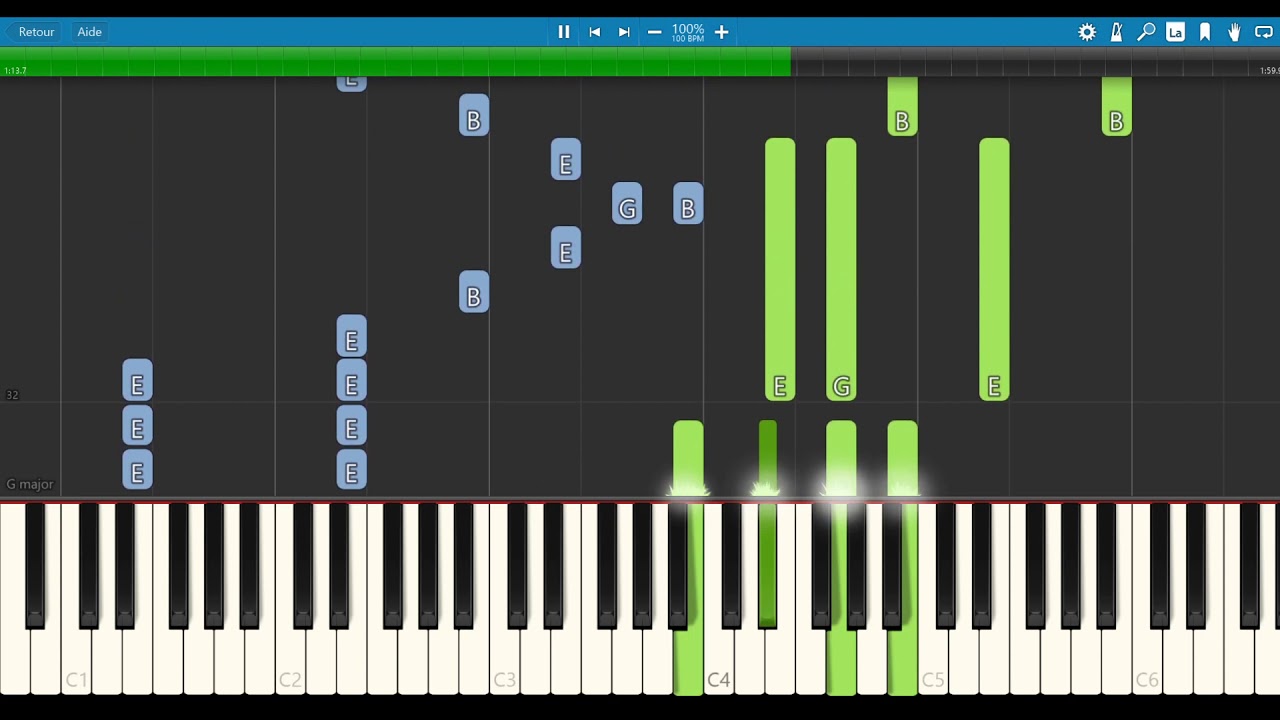This screenshot has height=720, width=1280.
Task: Open settings gear icon
Action: point(1087,32)
